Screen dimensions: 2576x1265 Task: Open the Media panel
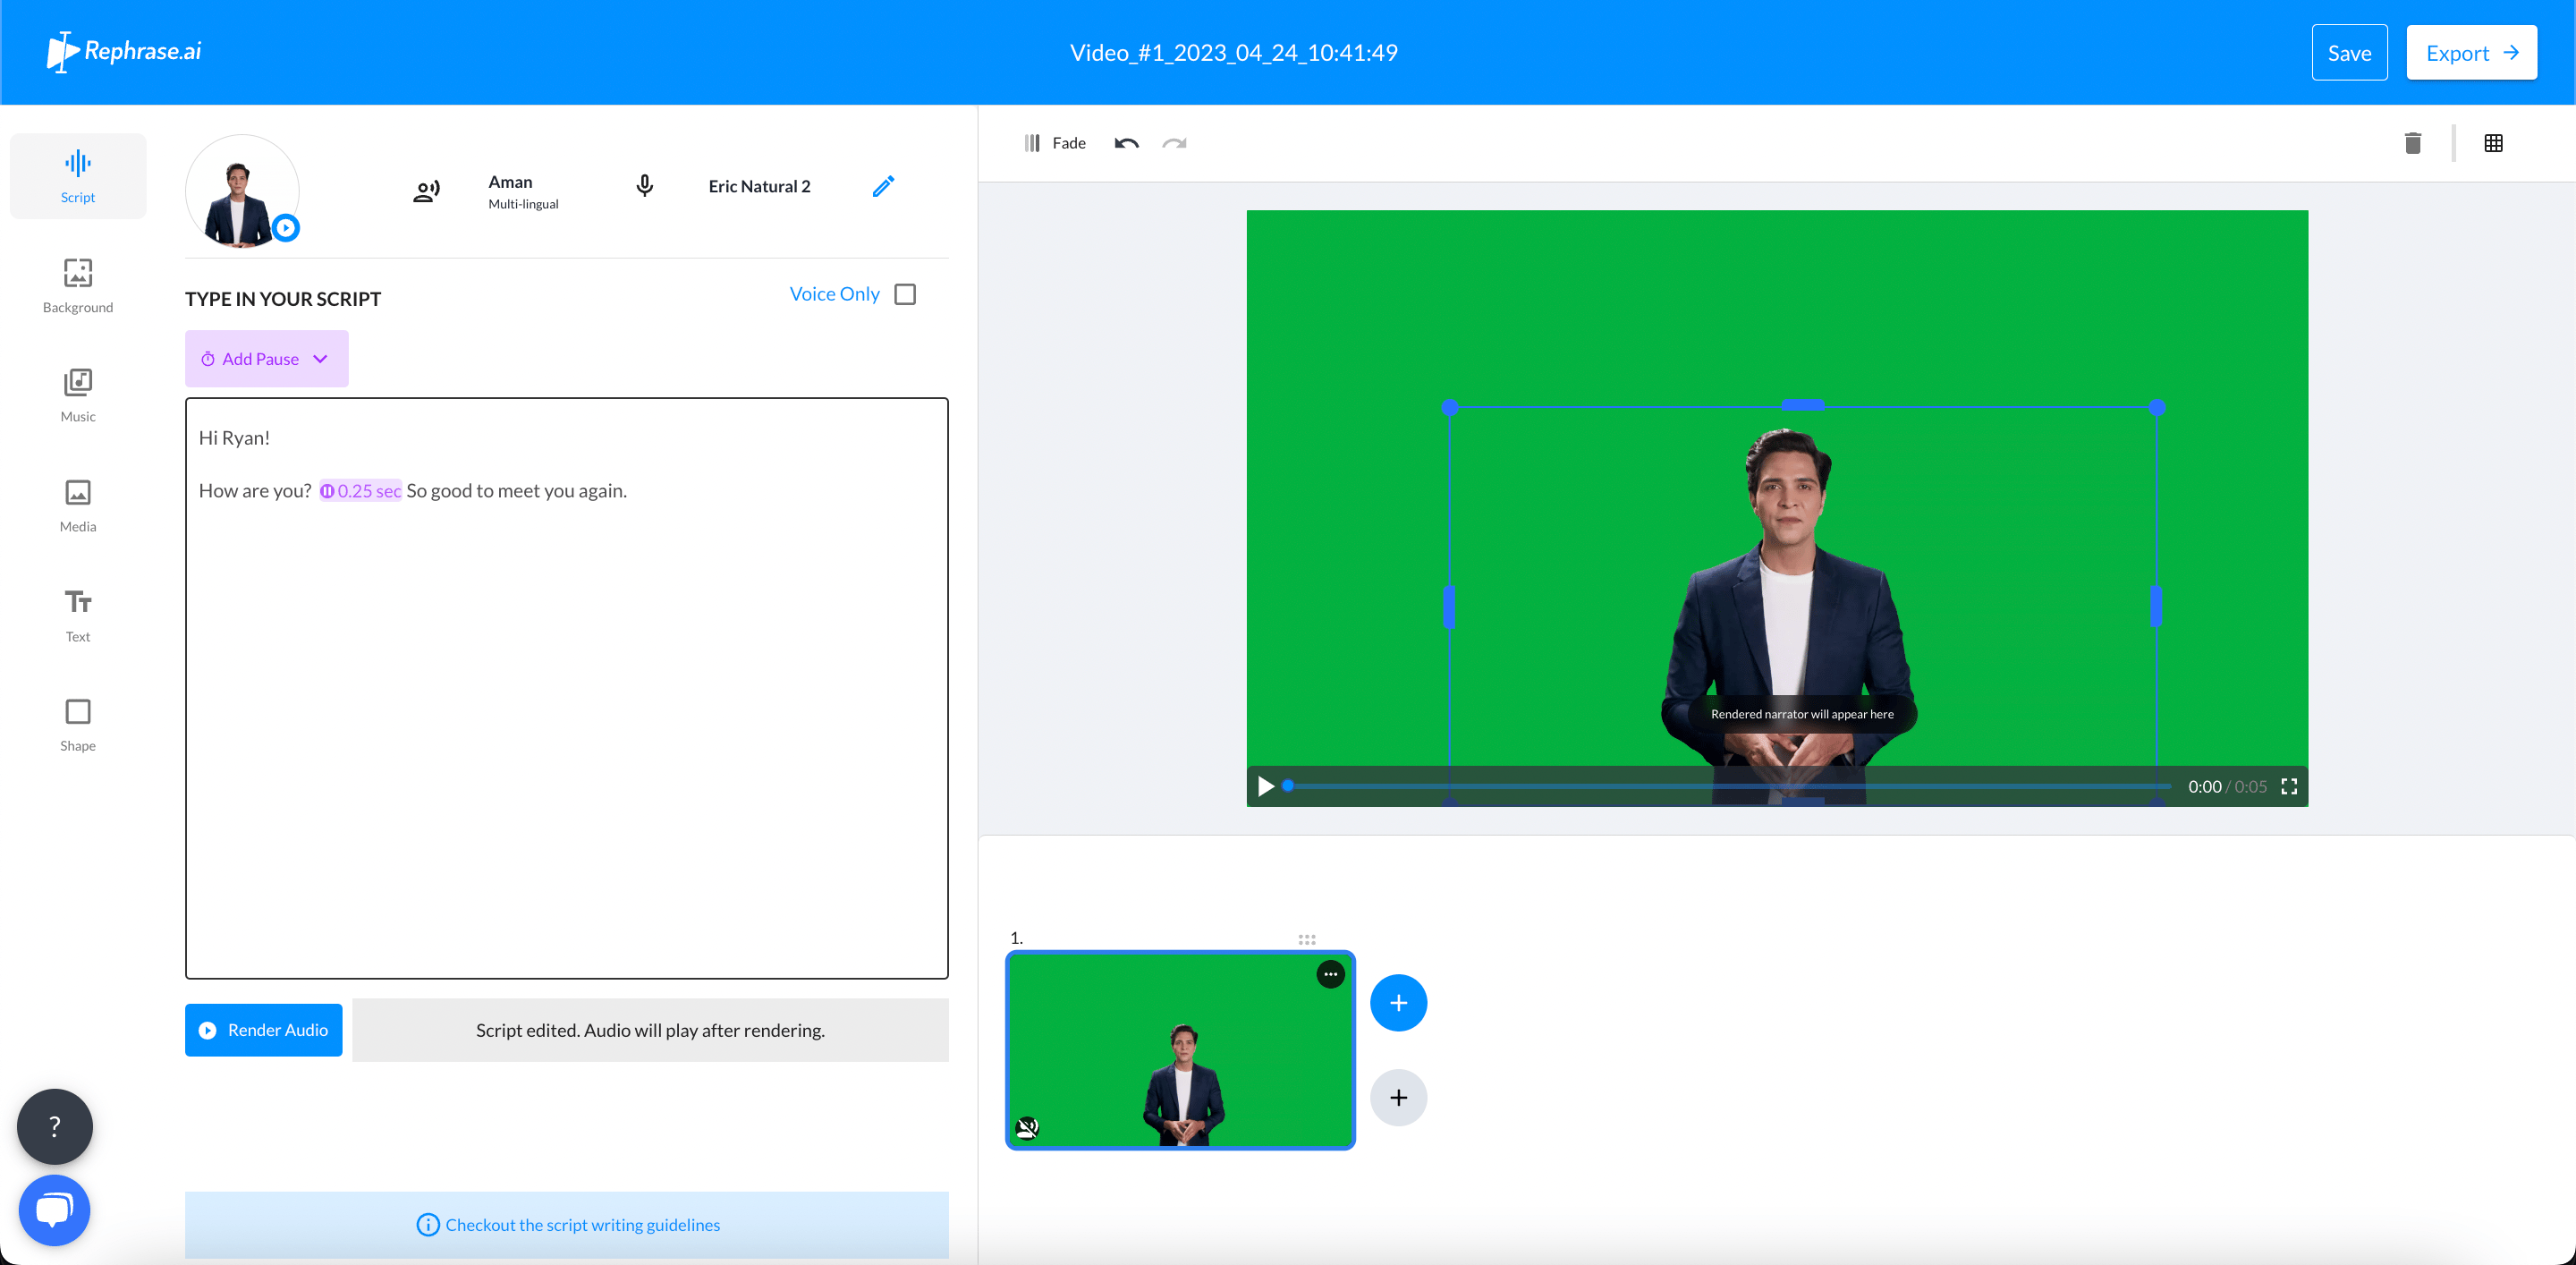[77, 505]
